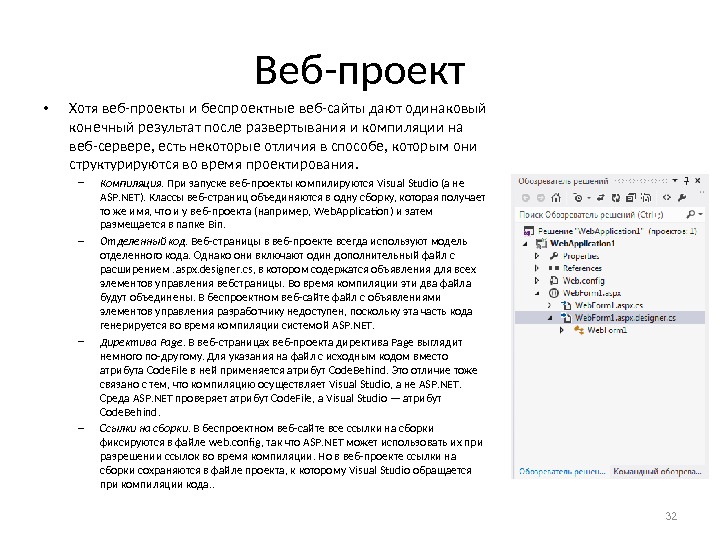Click the slide number 32
Screen dimensions: 720x540
(x=671, y=516)
